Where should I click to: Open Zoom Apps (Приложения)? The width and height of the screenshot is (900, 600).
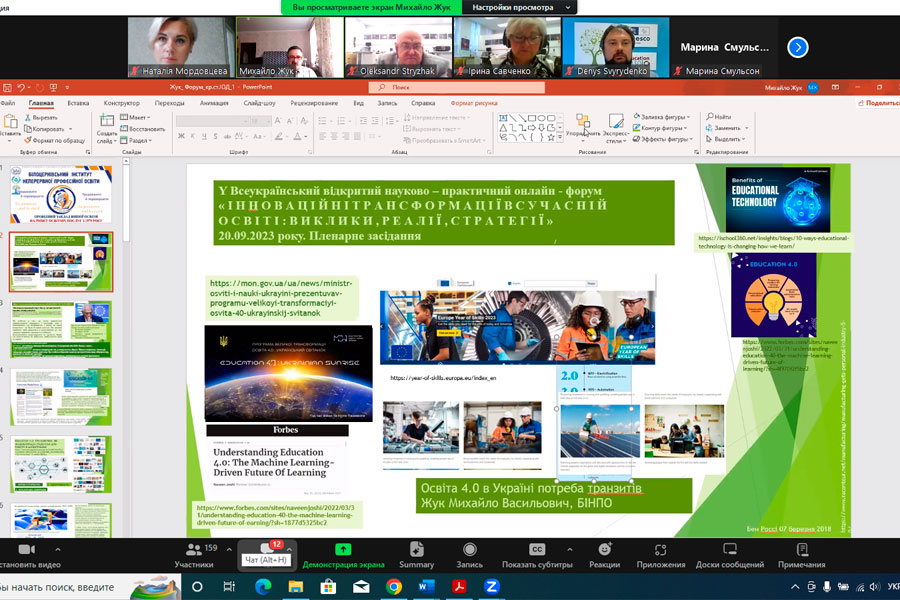[x=661, y=551]
